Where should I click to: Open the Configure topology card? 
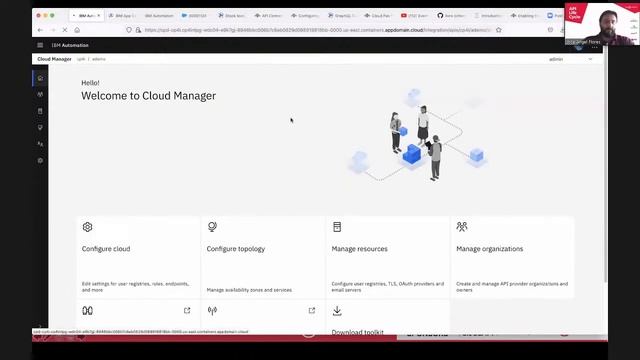tap(263, 257)
